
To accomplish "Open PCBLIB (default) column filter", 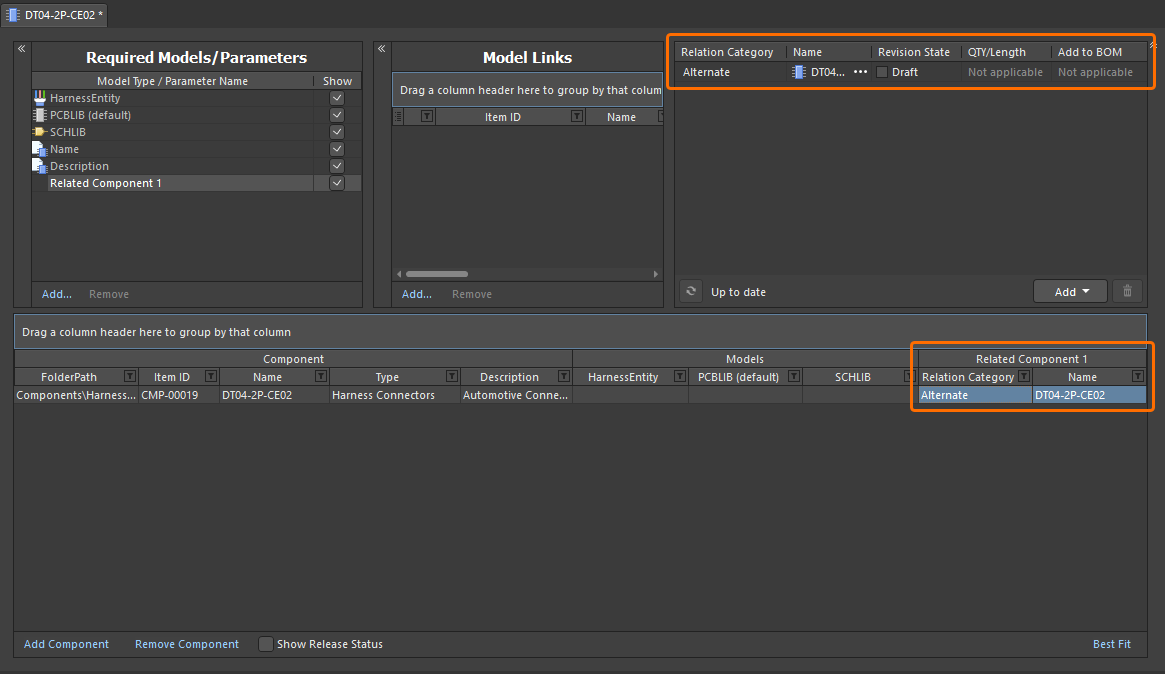I will point(794,377).
